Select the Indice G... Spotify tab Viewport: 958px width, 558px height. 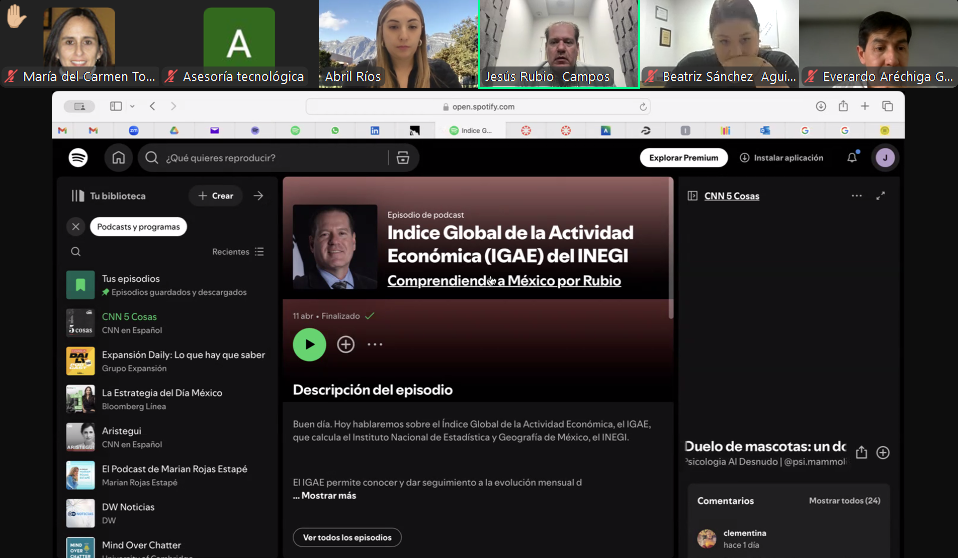[470, 130]
